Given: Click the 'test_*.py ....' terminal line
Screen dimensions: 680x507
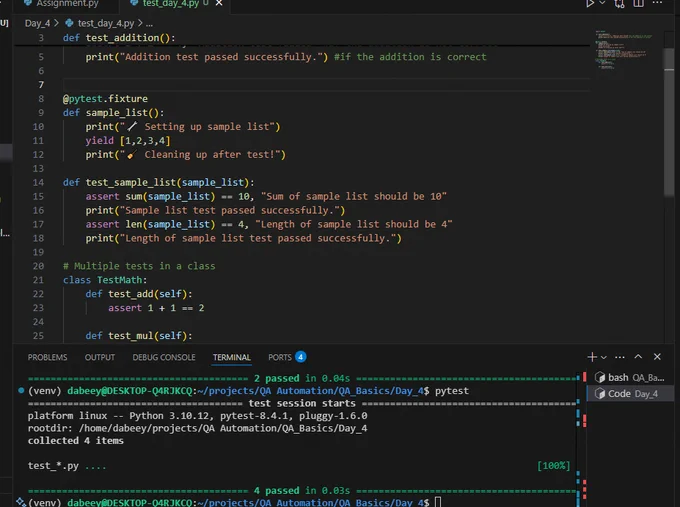Looking at the screenshot, I should (x=67, y=466).
